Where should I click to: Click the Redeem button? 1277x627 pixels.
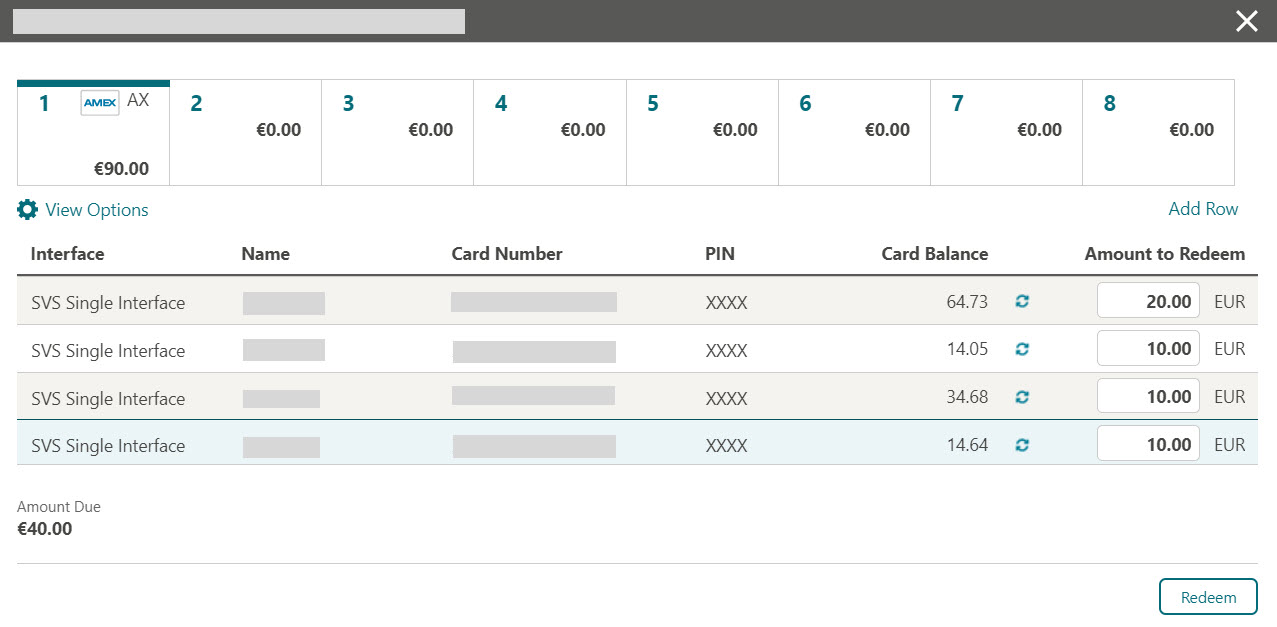coord(1207,596)
